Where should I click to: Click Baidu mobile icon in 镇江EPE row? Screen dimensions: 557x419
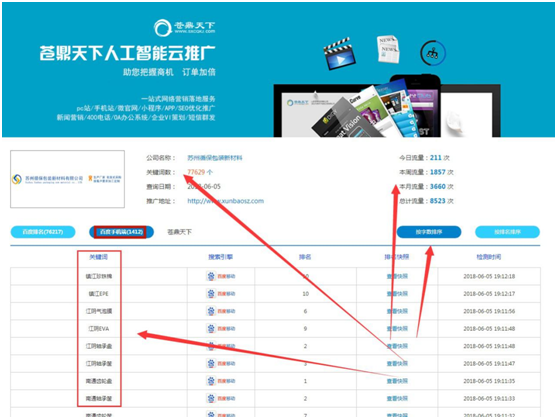pos(211,294)
